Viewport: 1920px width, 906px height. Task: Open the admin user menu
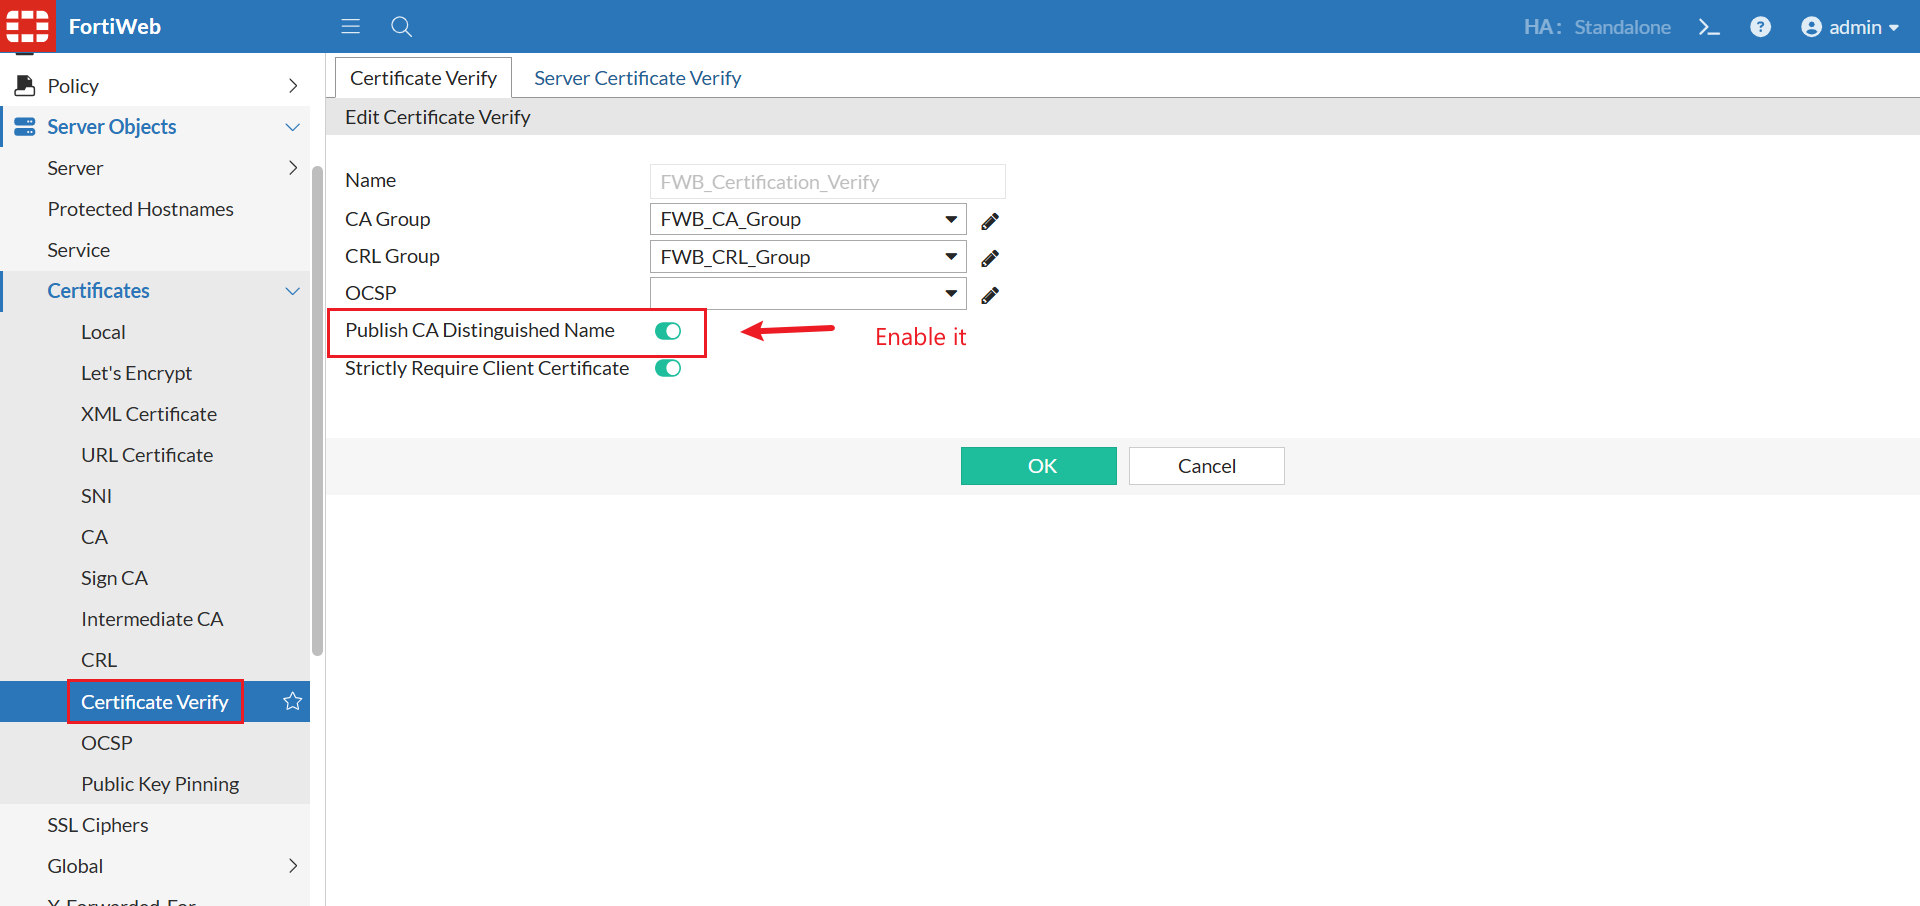point(1850,27)
